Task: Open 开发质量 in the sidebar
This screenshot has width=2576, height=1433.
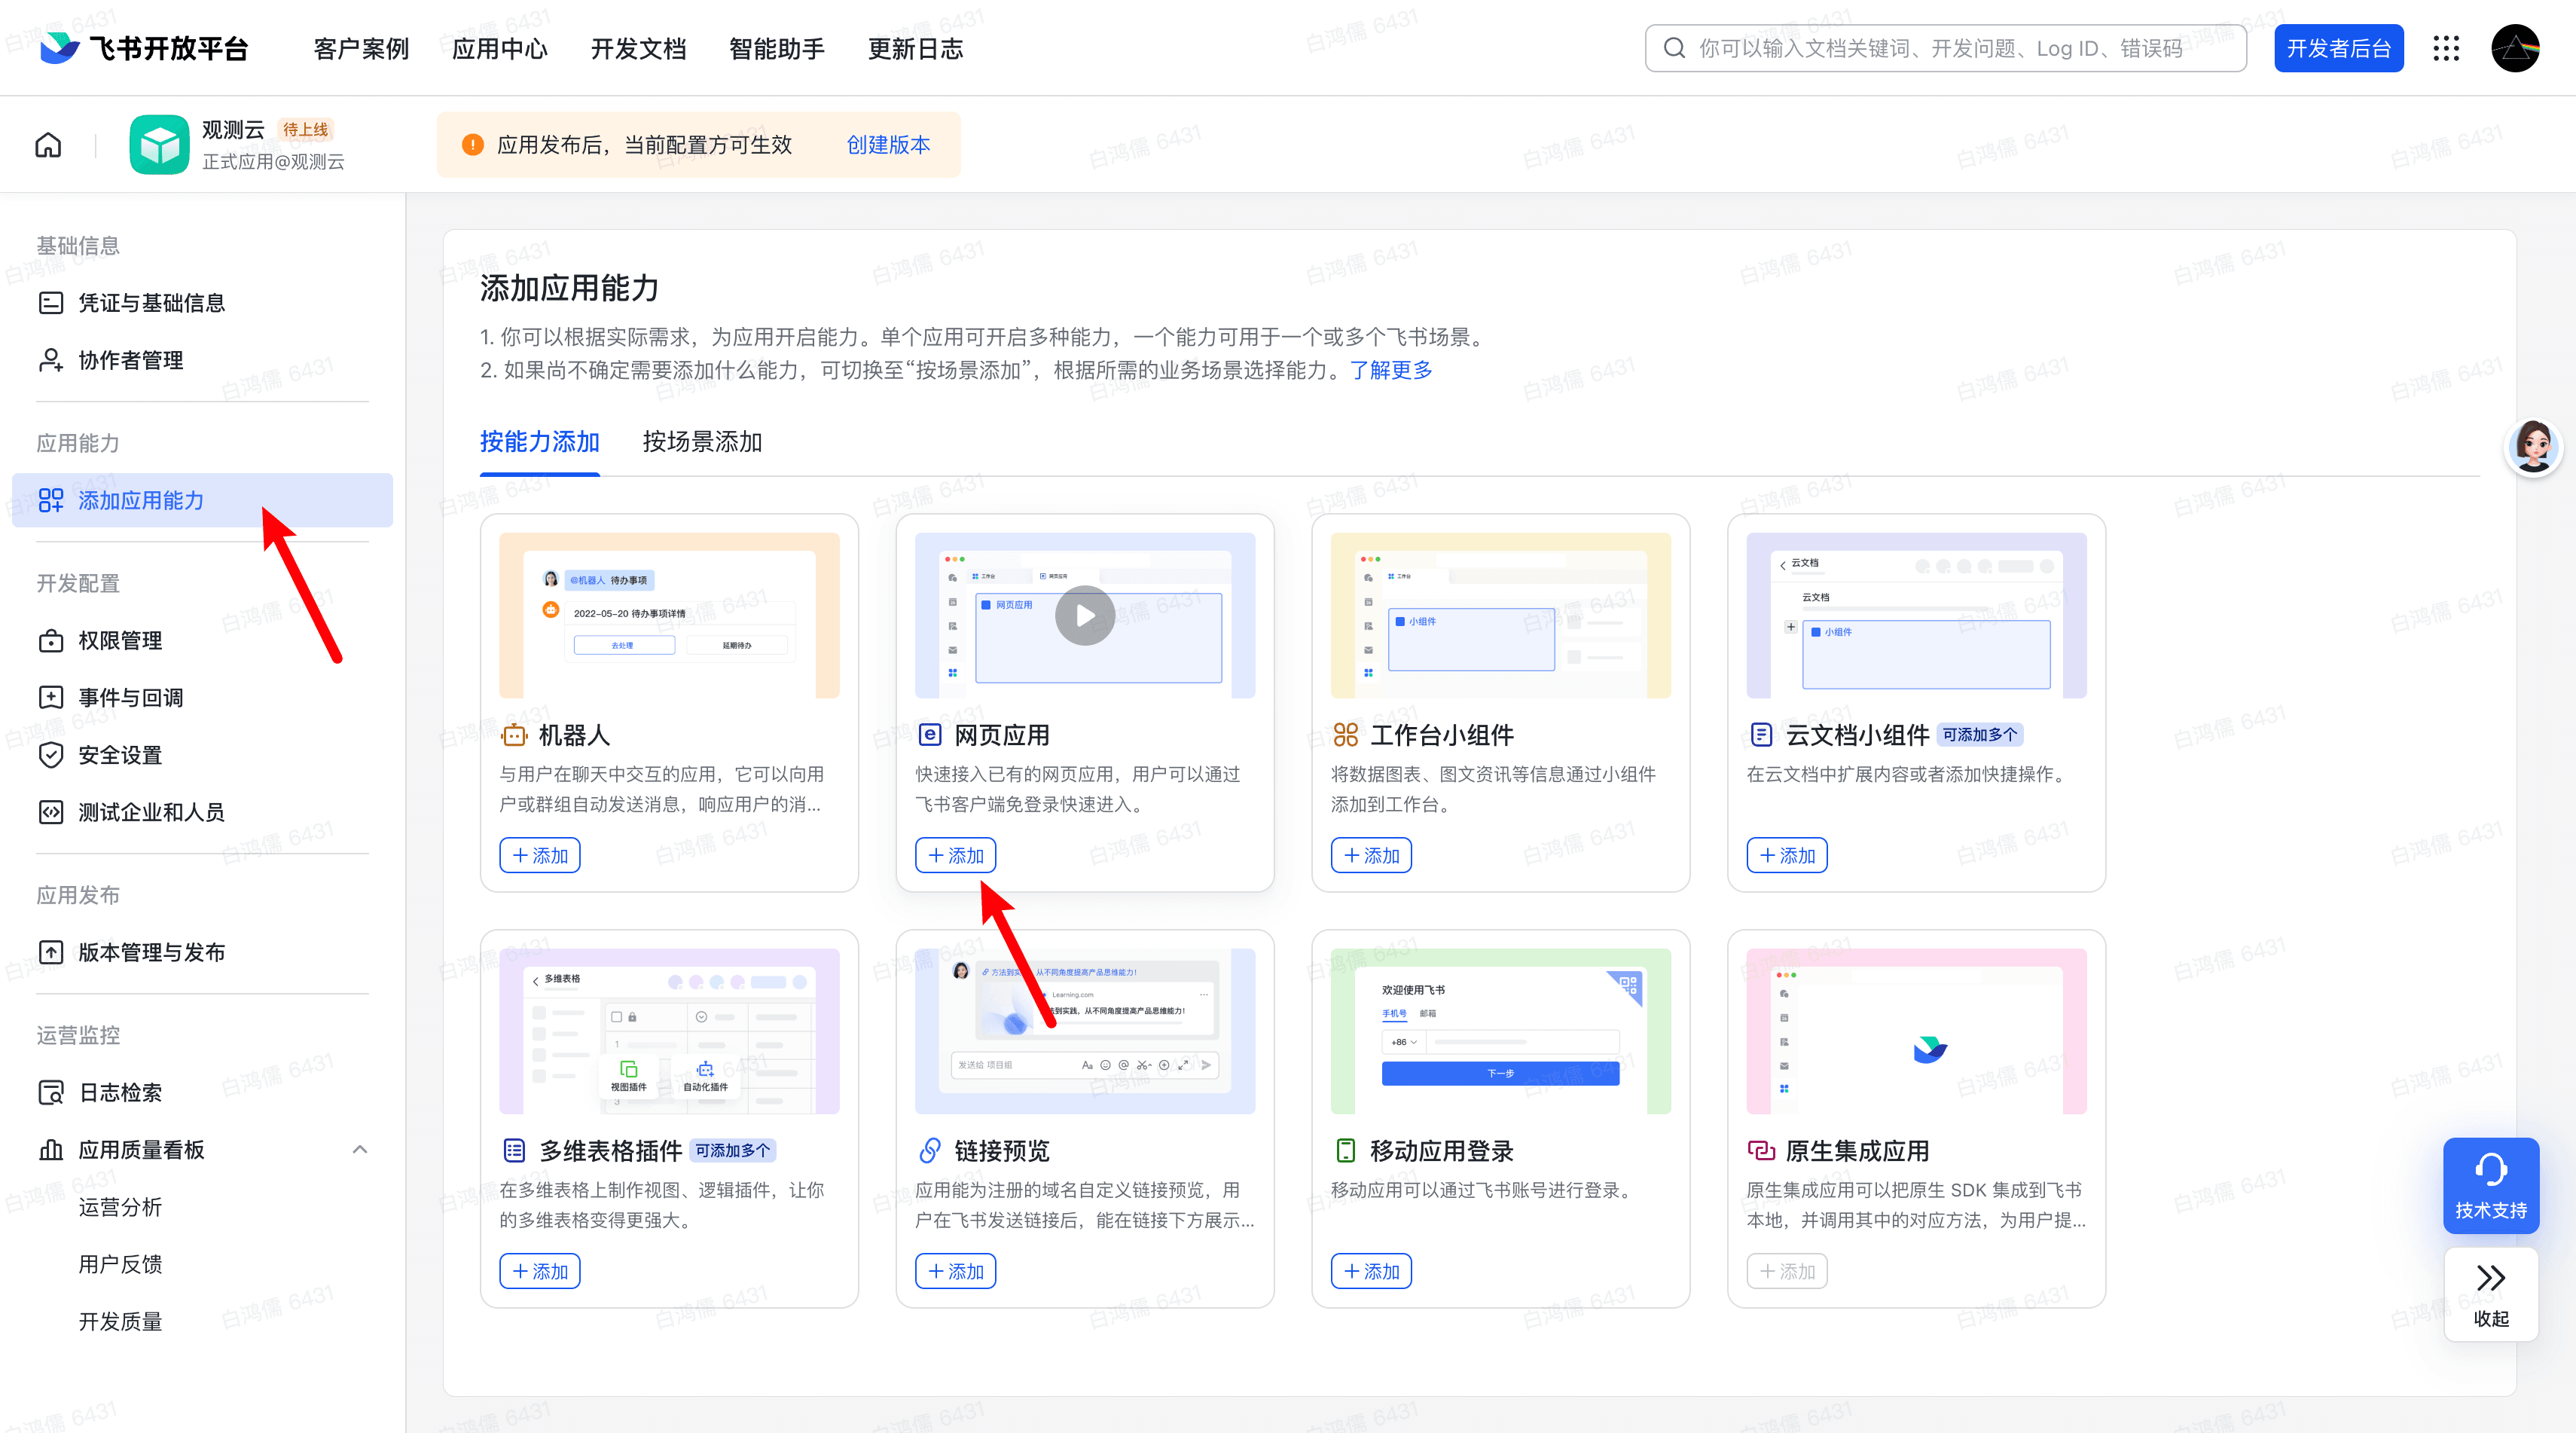Action: pos(121,1322)
